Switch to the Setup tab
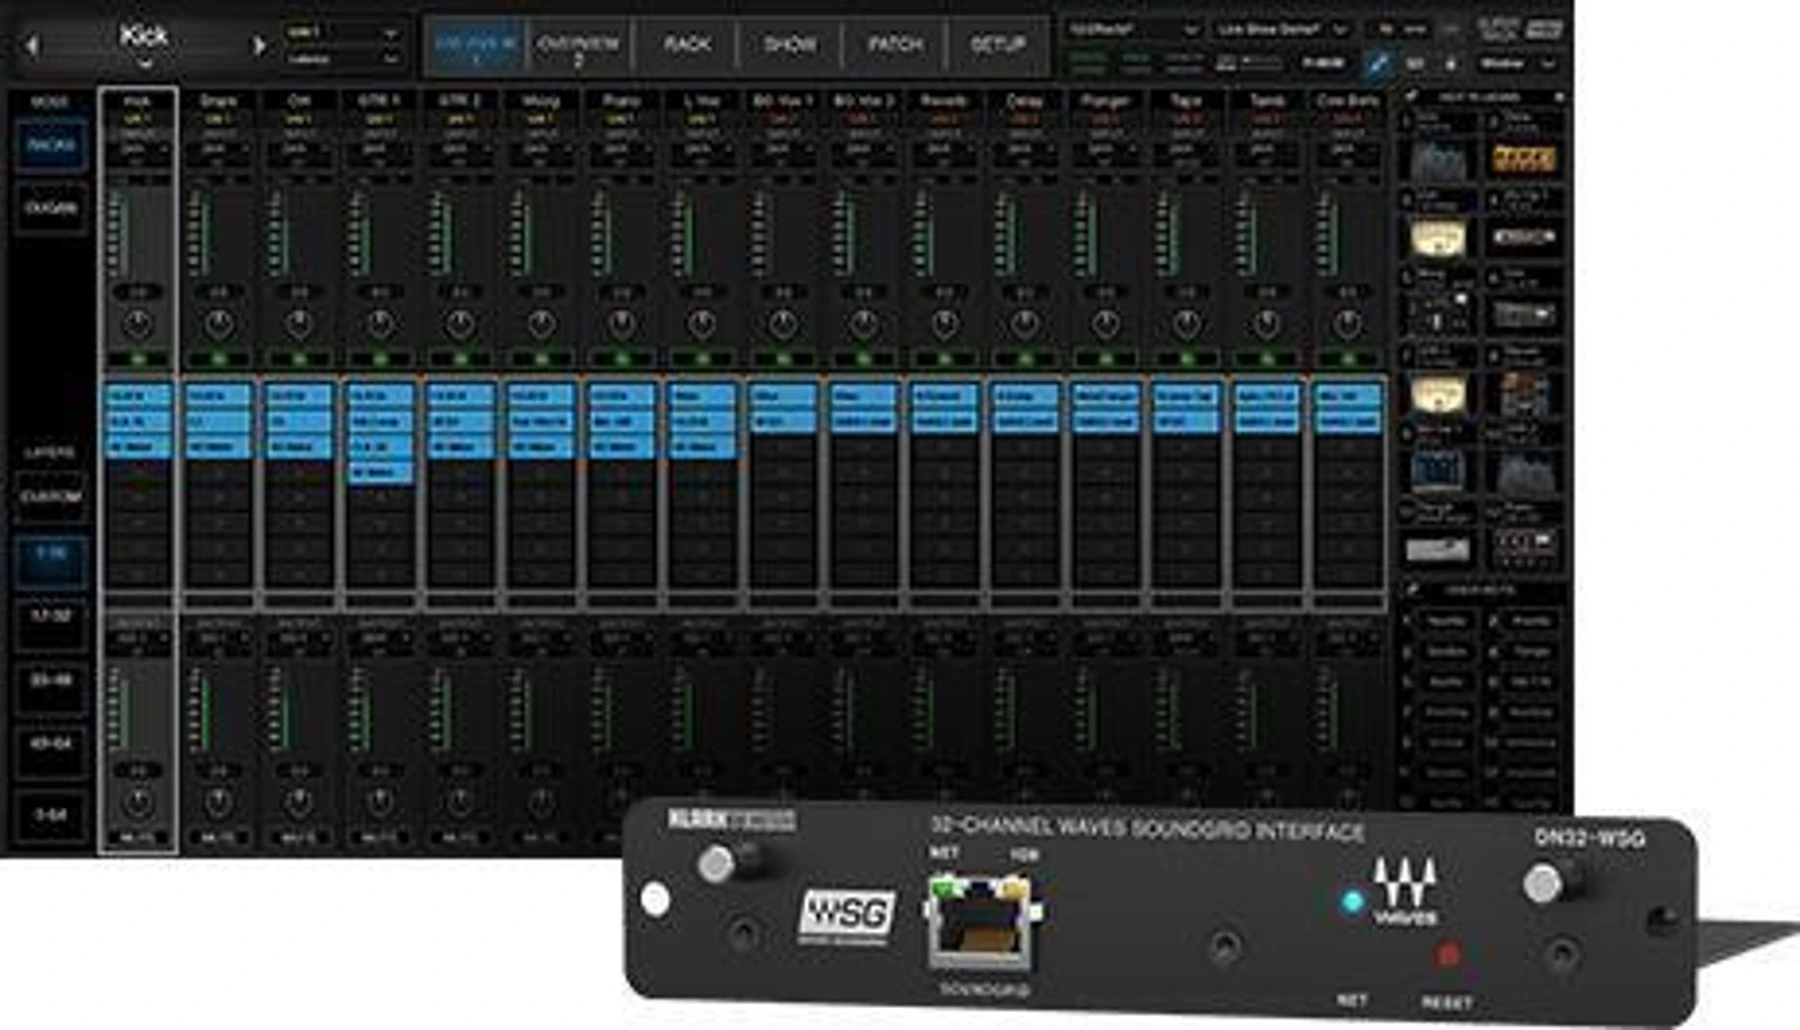This screenshot has height=1030, width=1800. [x=997, y=46]
